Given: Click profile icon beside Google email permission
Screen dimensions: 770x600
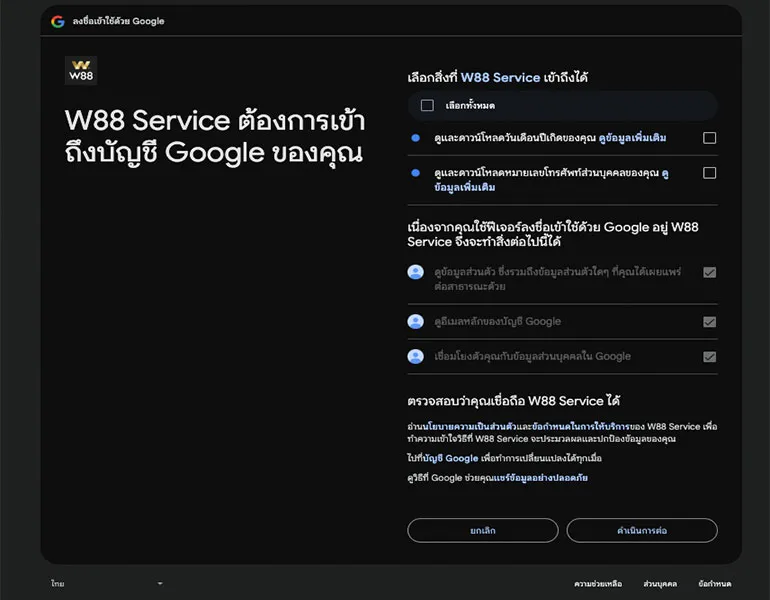Looking at the screenshot, I should click(x=415, y=322).
